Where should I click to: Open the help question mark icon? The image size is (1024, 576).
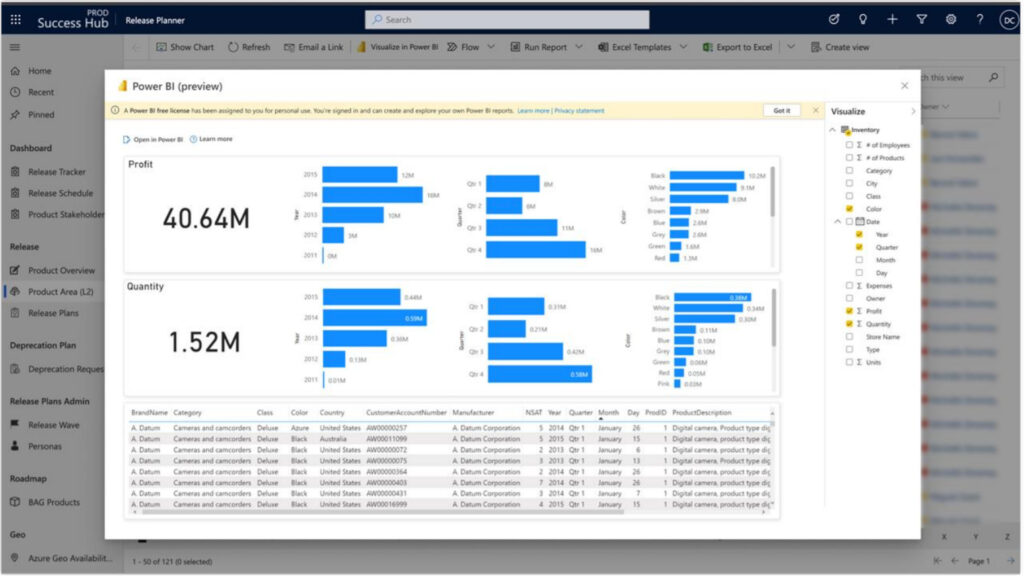tap(980, 20)
